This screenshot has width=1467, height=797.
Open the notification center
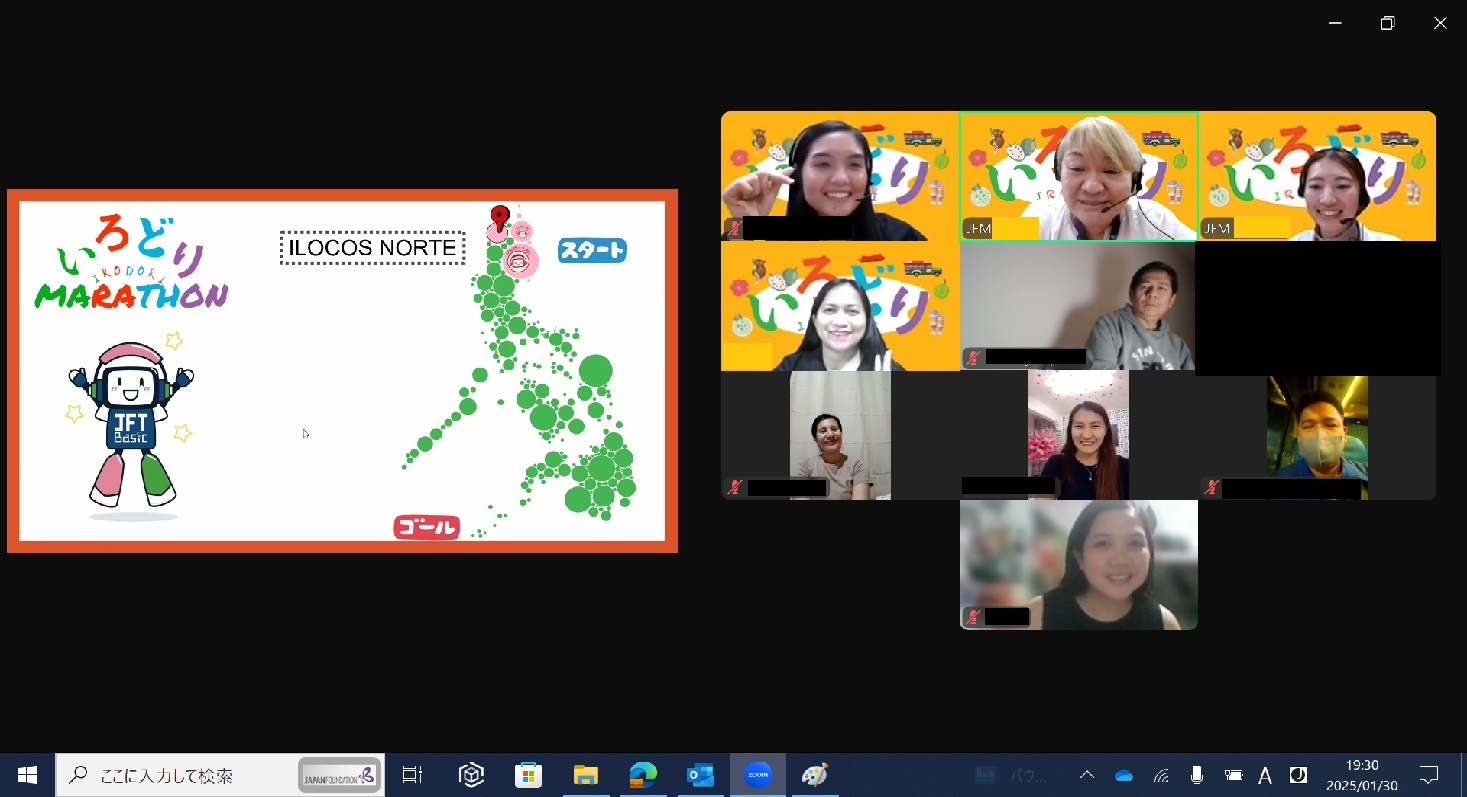[x=1429, y=775]
